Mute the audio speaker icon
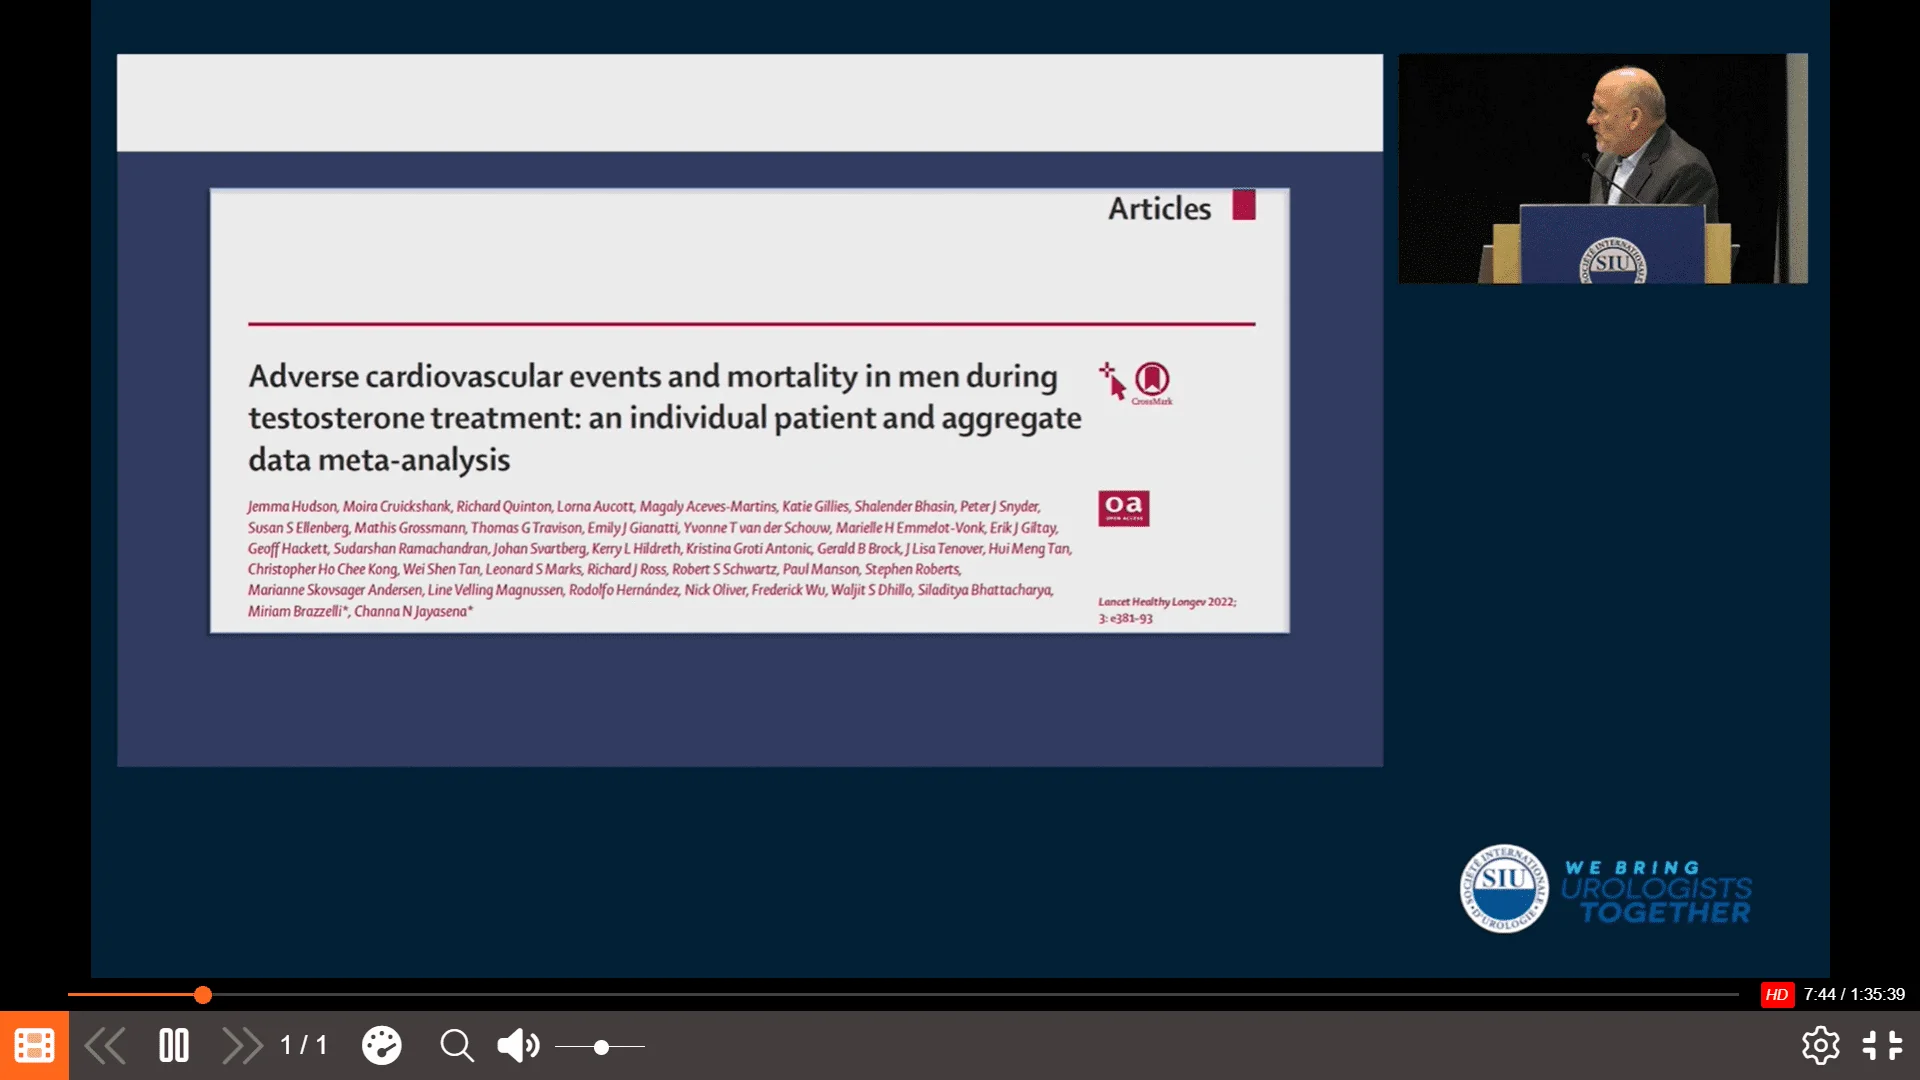Viewport: 1920px width, 1080px height. [518, 1046]
